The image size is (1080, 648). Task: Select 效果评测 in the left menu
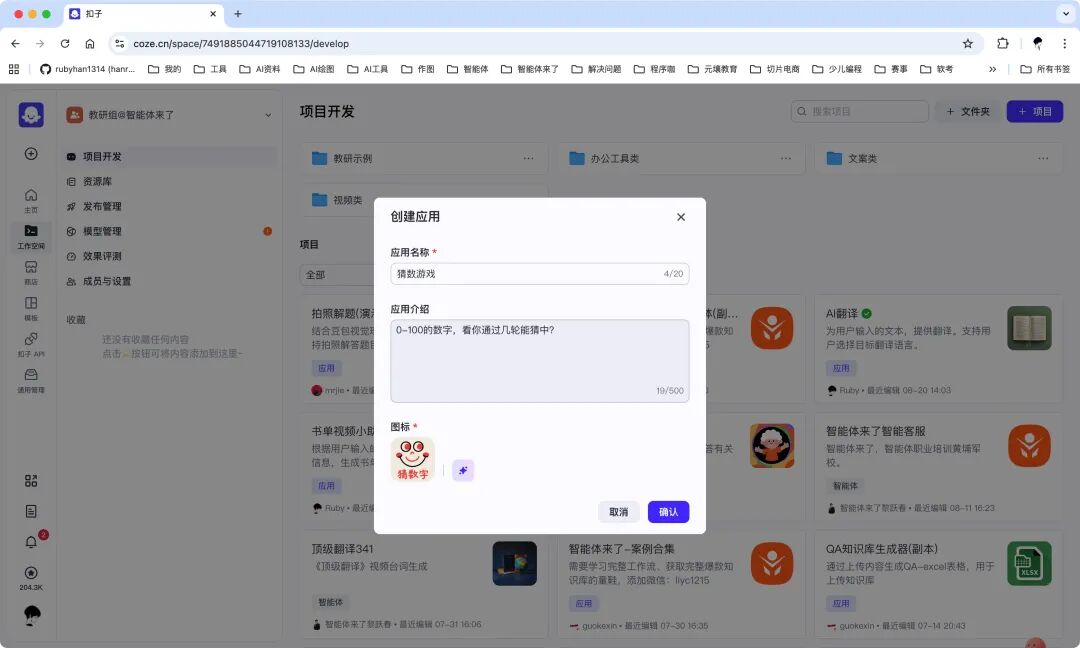click(169, 255)
